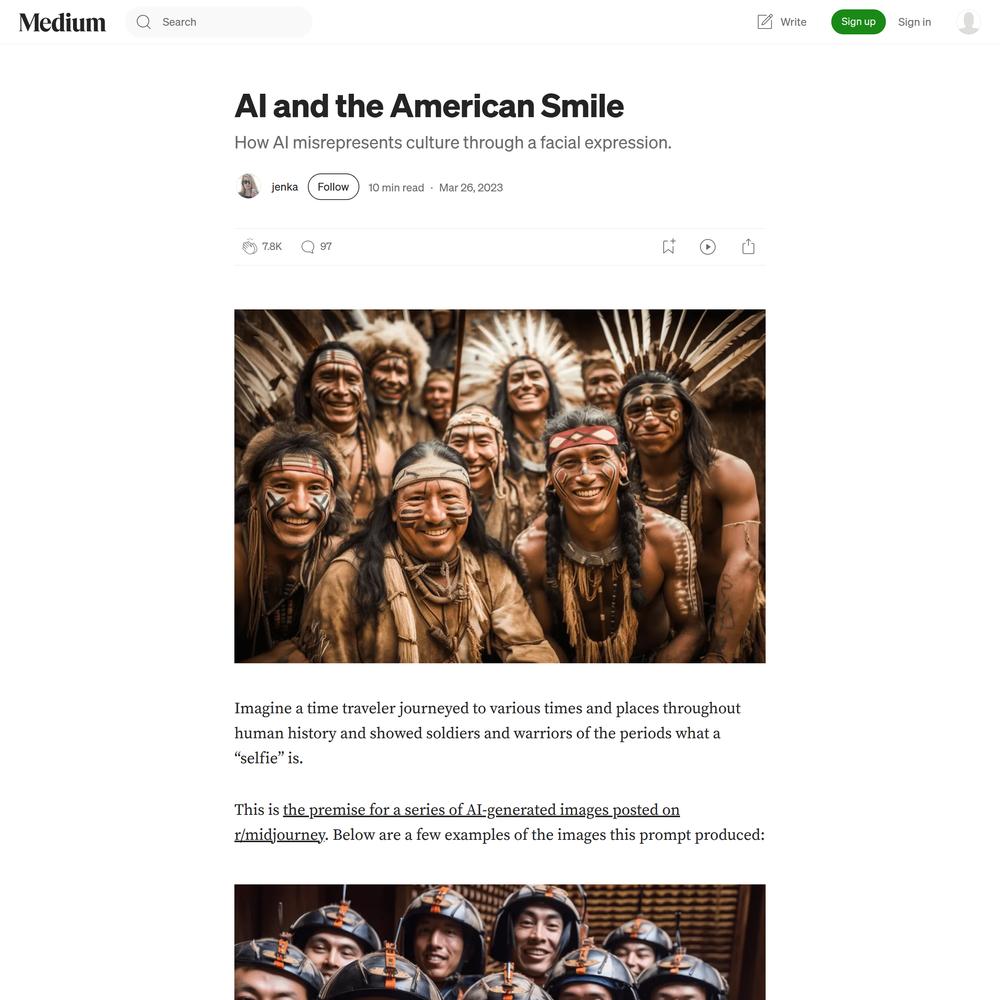Click the warriors selfie header image
Viewport: 1000px width, 1000px height.
coord(499,486)
